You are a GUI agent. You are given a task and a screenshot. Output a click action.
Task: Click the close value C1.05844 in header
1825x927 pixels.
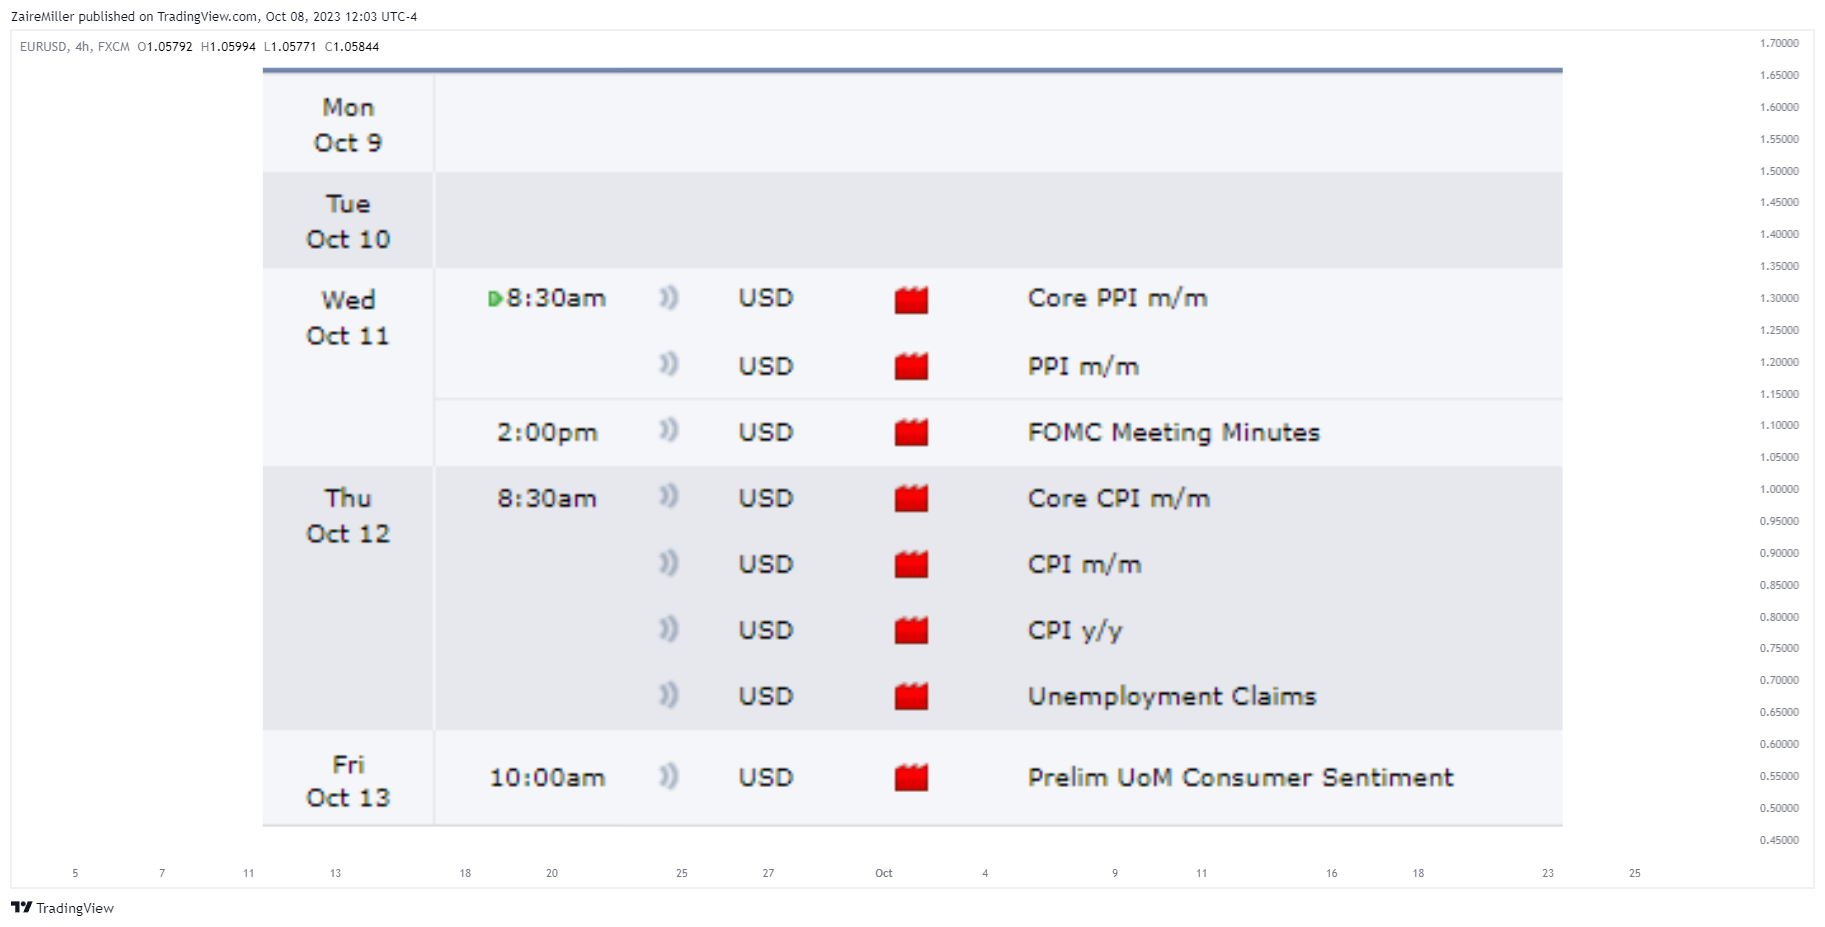pyautogui.click(x=352, y=47)
